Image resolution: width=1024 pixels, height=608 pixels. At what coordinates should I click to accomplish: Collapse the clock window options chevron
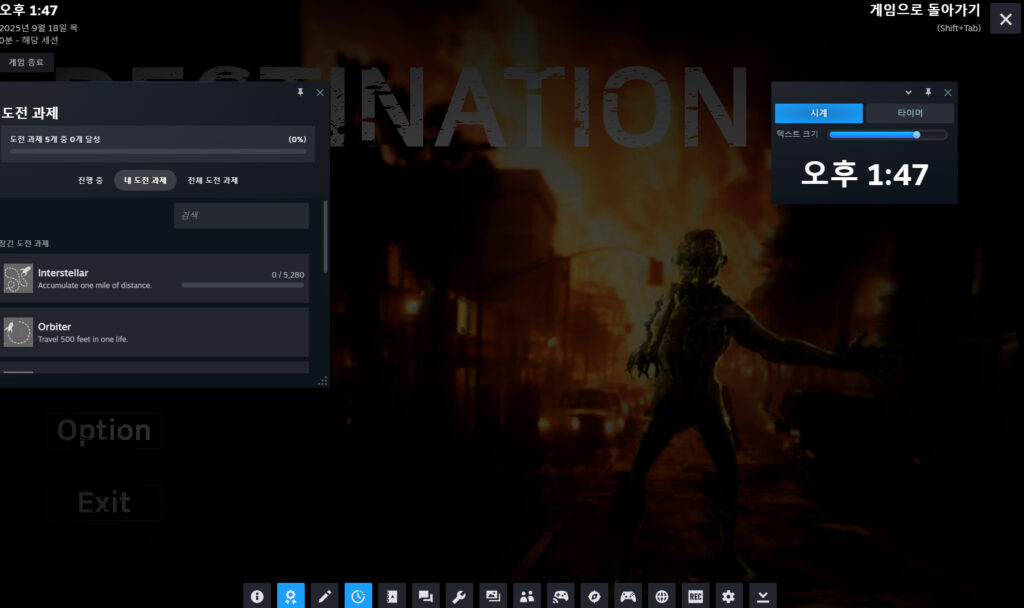[x=908, y=92]
